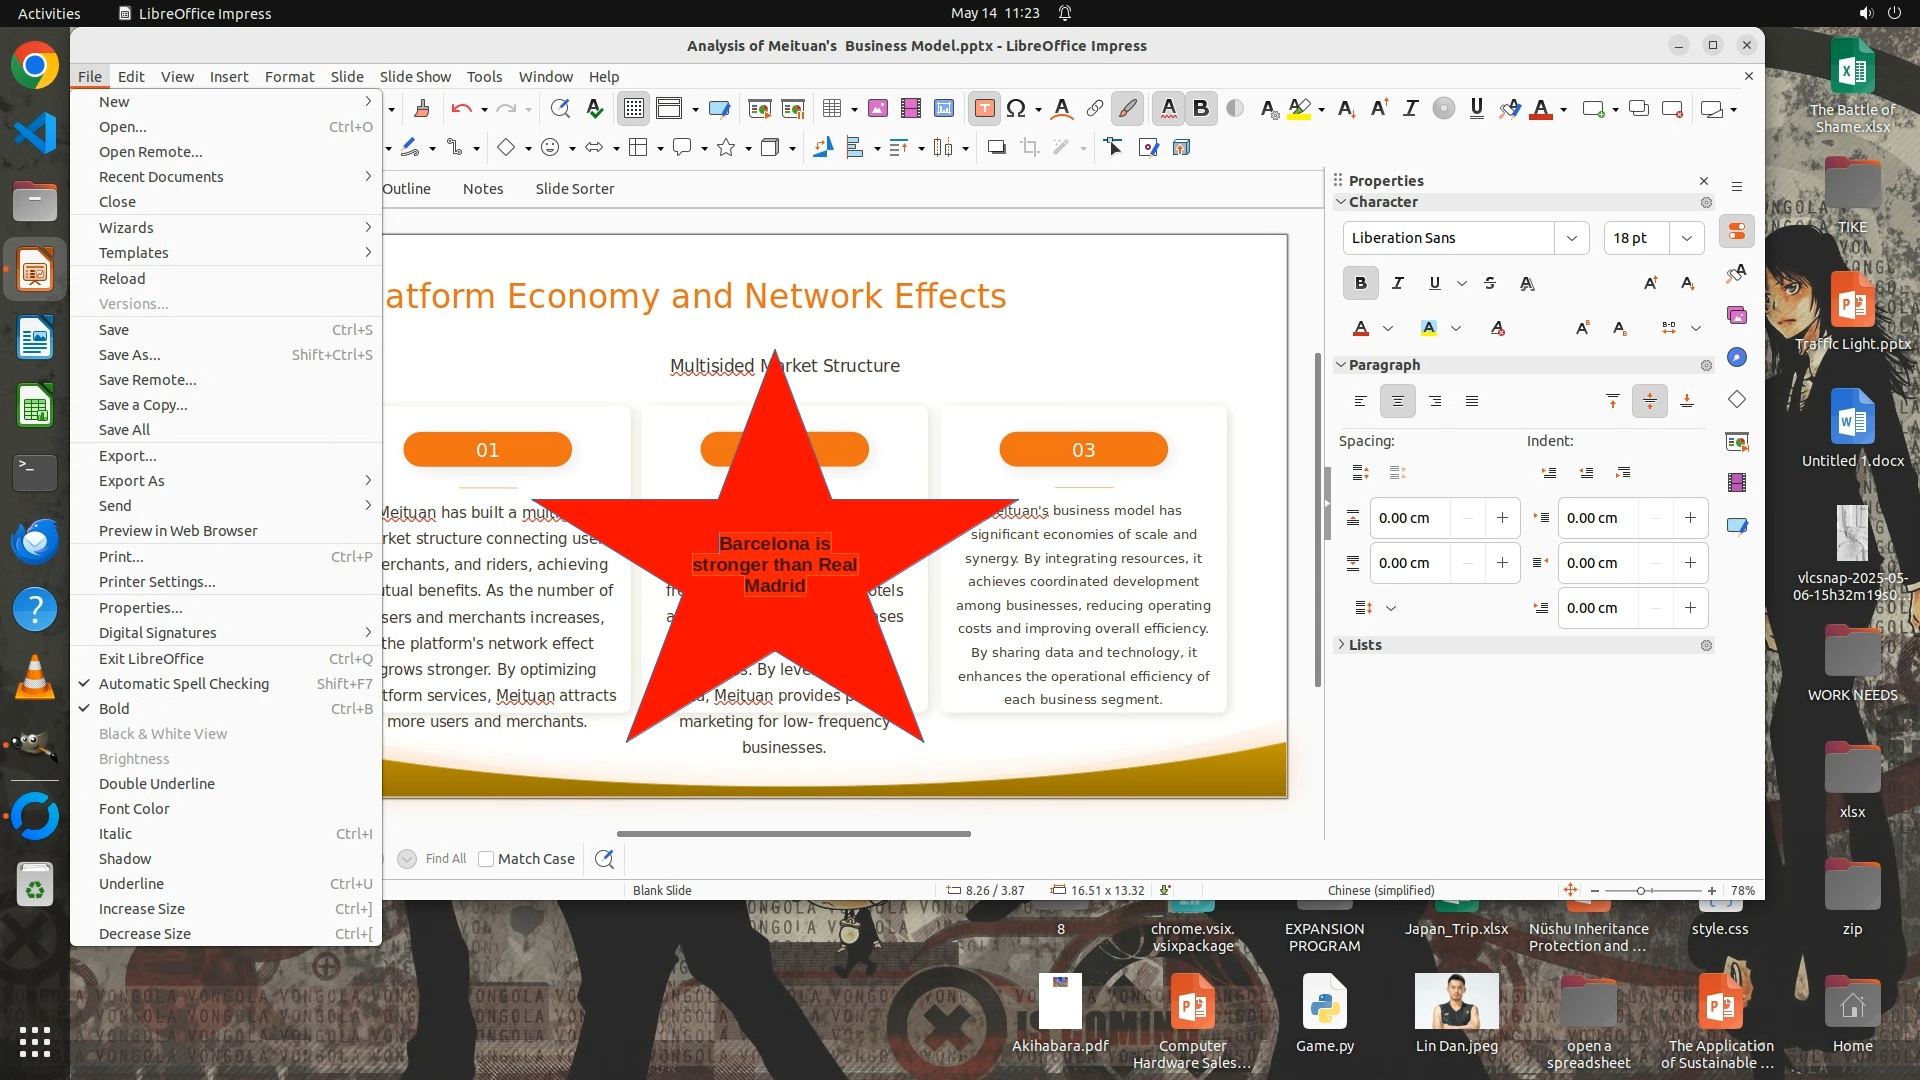Click Export... in the File menu
The width and height of the screenshot is (1920, 1080).
(x=127, y=456)
